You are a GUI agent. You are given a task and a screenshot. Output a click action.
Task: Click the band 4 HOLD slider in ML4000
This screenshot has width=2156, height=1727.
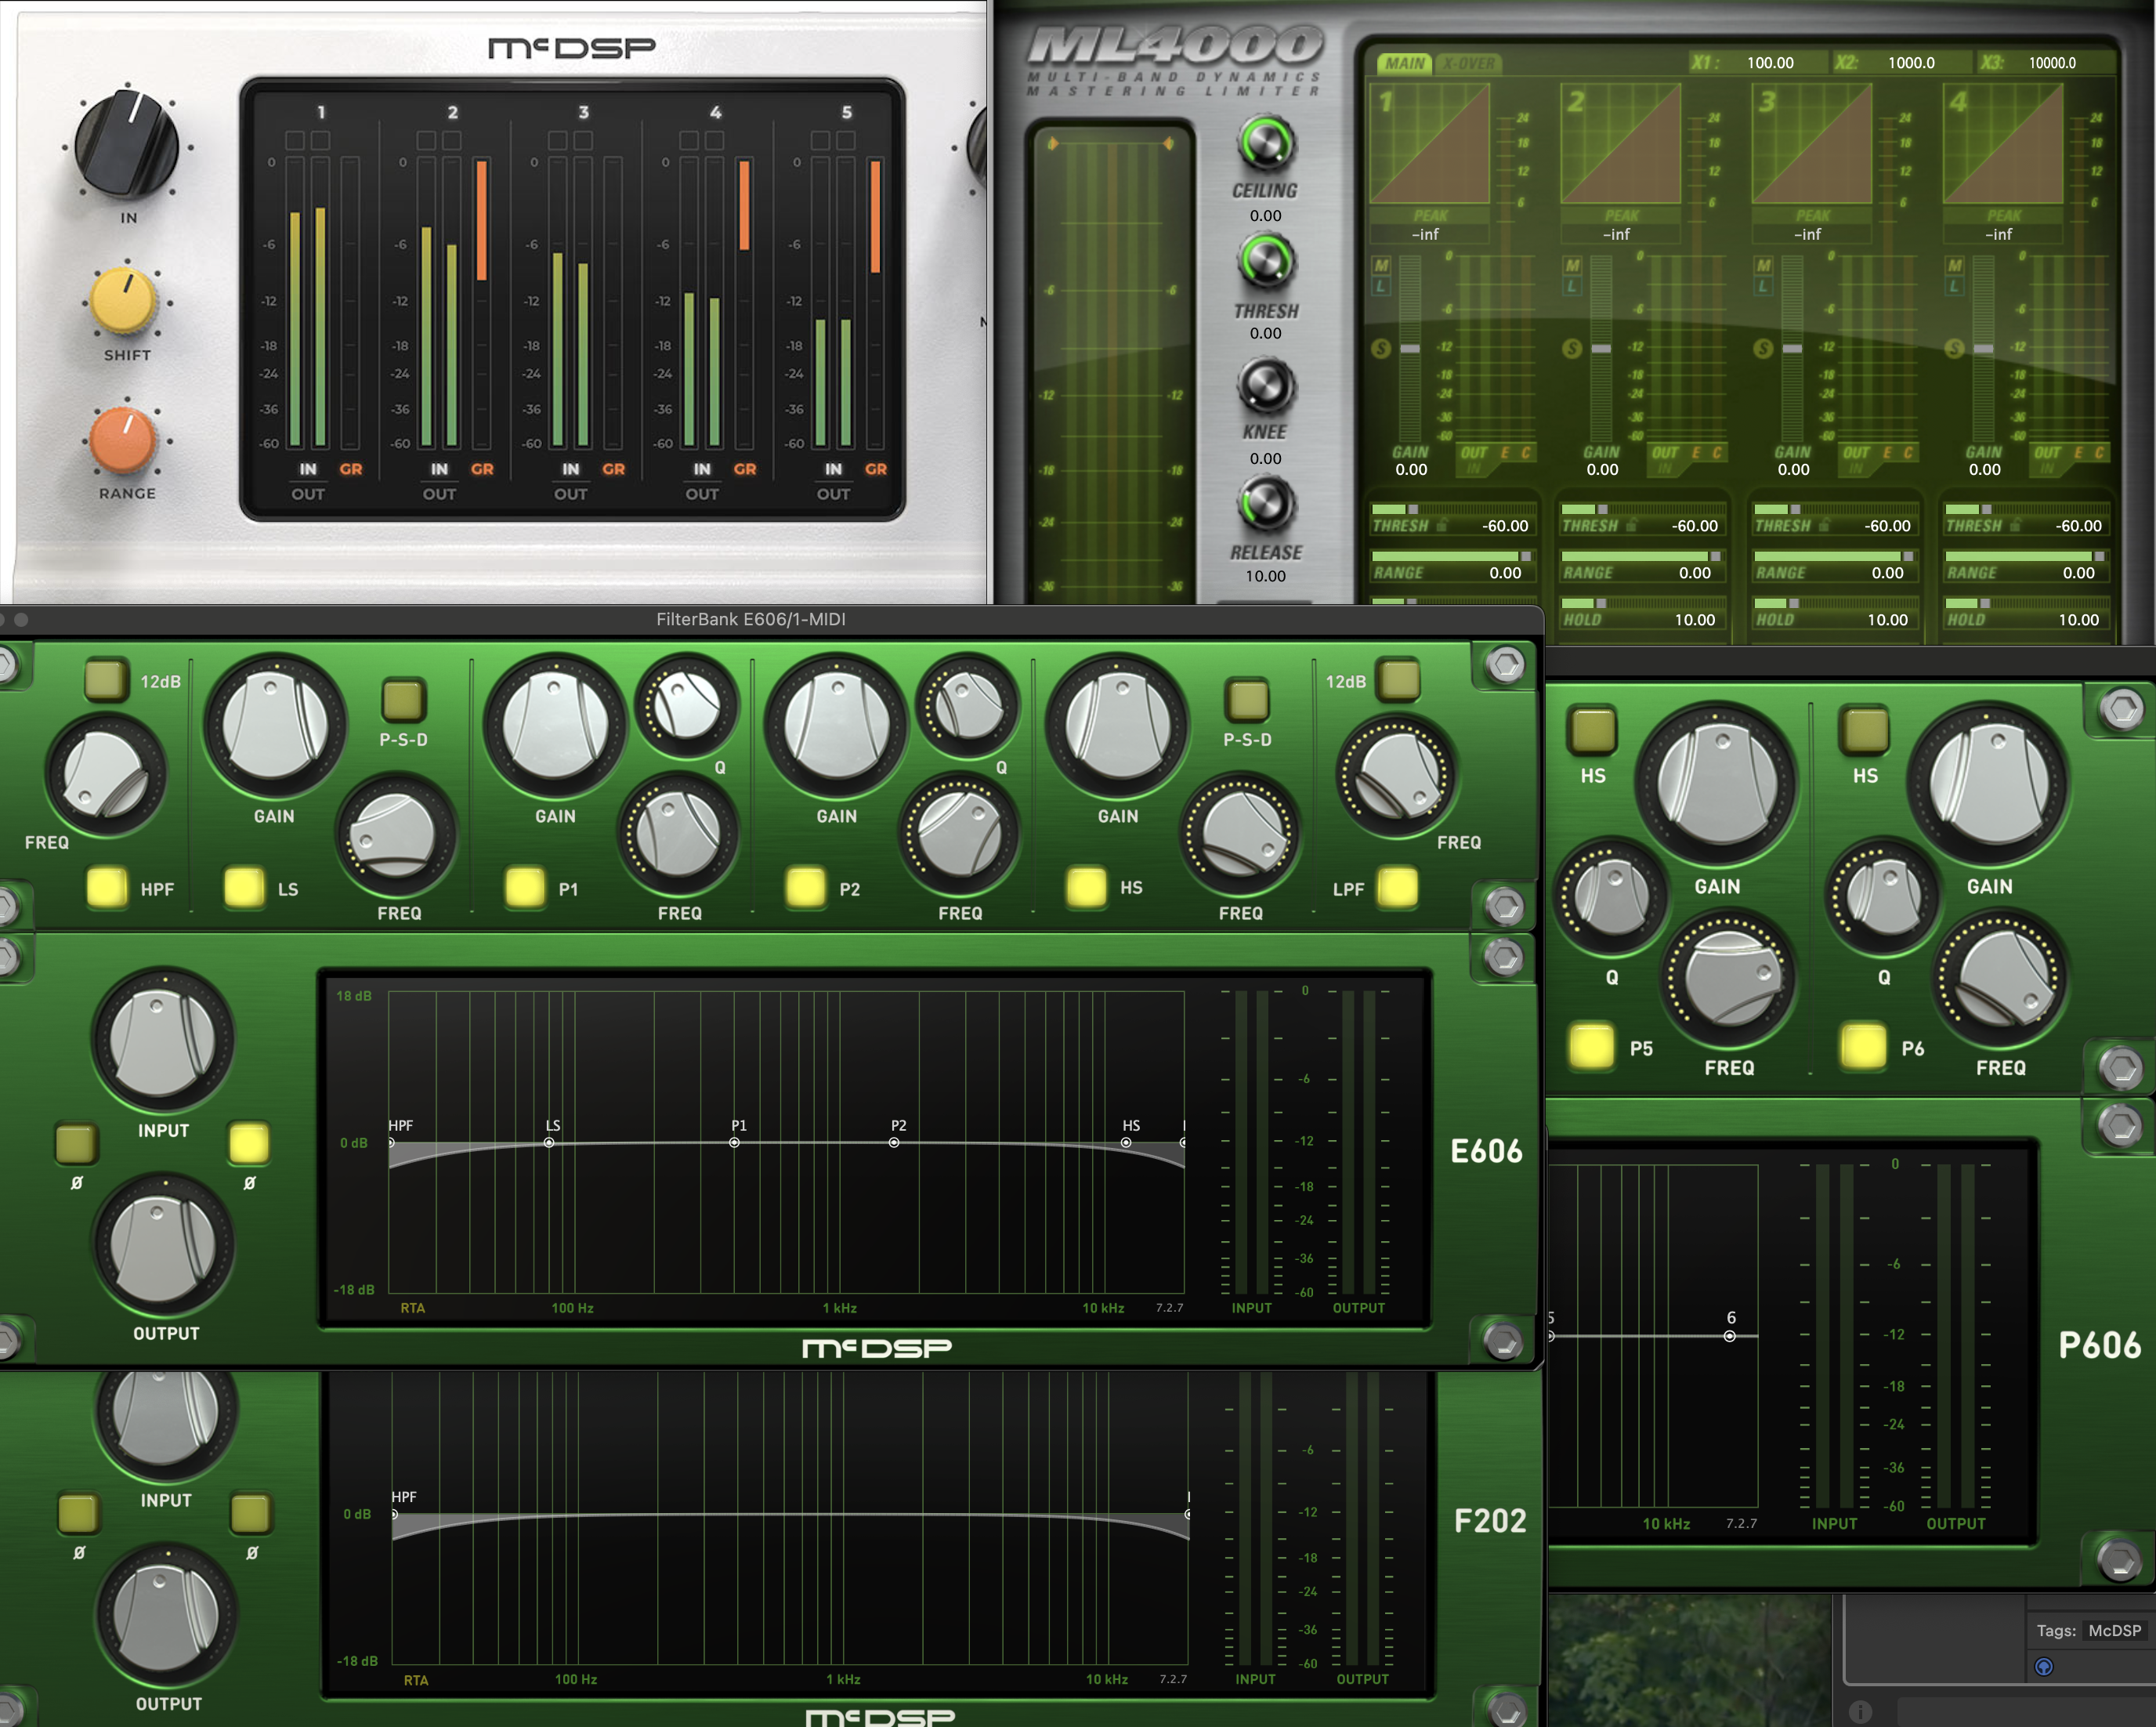pyautogui.click(x=2025, y=603)
